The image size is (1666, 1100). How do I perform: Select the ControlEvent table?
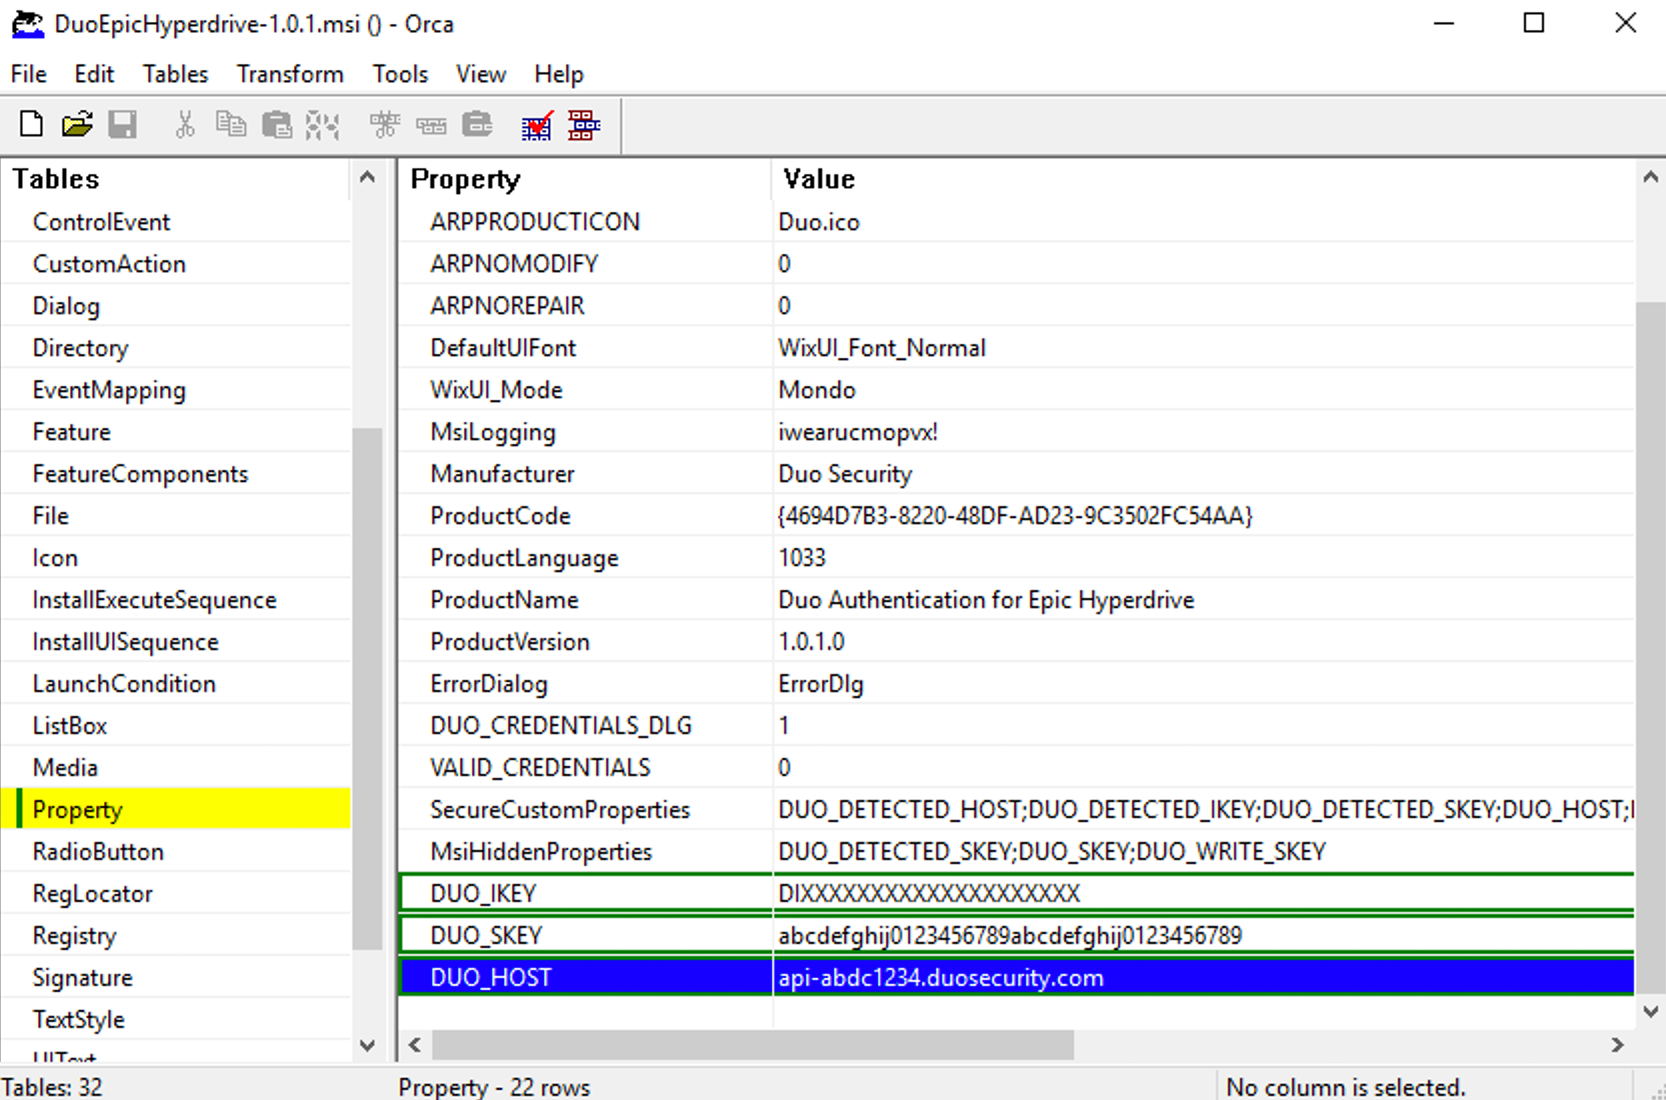pyautogui.click(x=101, y=222)
